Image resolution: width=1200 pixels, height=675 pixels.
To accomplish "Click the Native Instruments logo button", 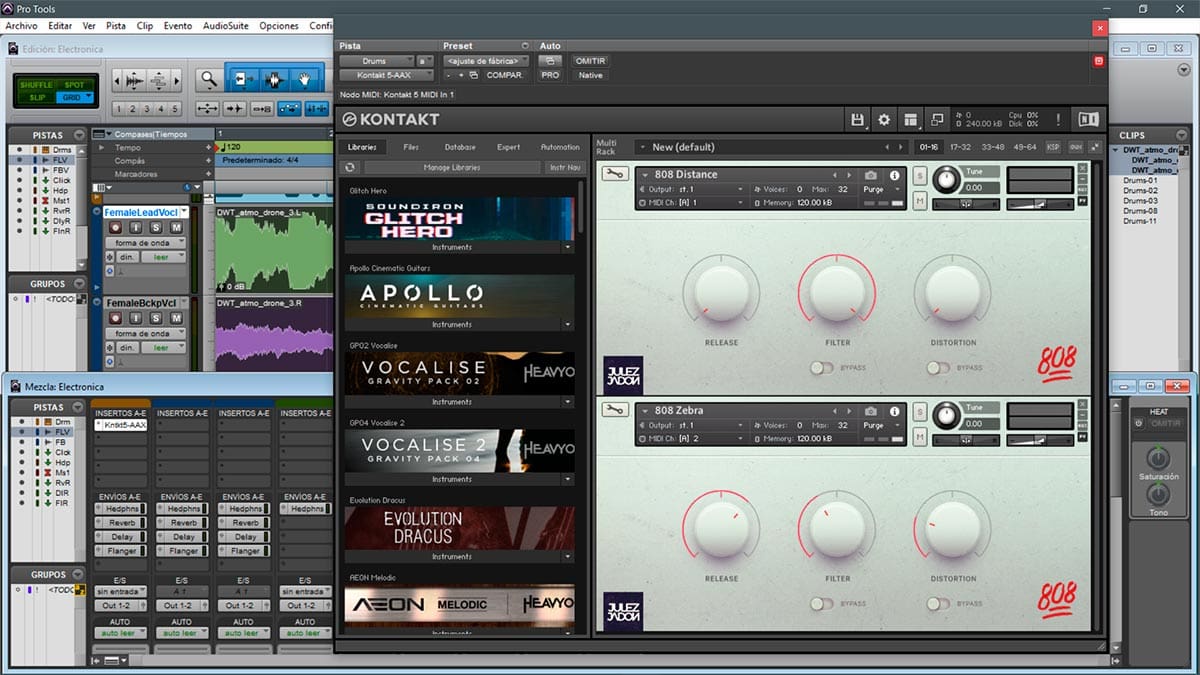I will tap(1088, 120).
